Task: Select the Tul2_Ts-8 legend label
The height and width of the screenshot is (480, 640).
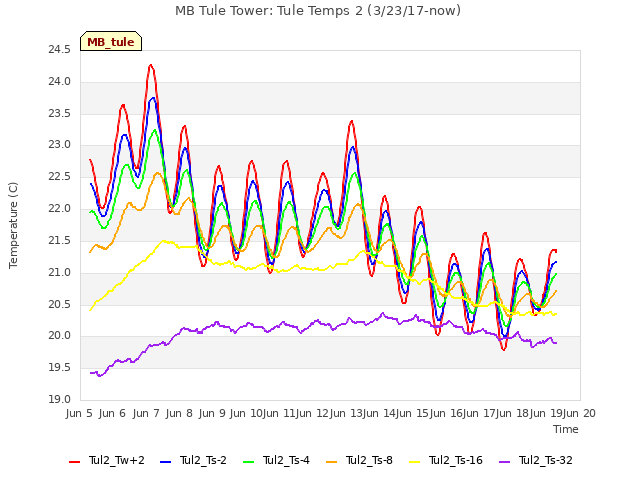Action: pos(369,460)
